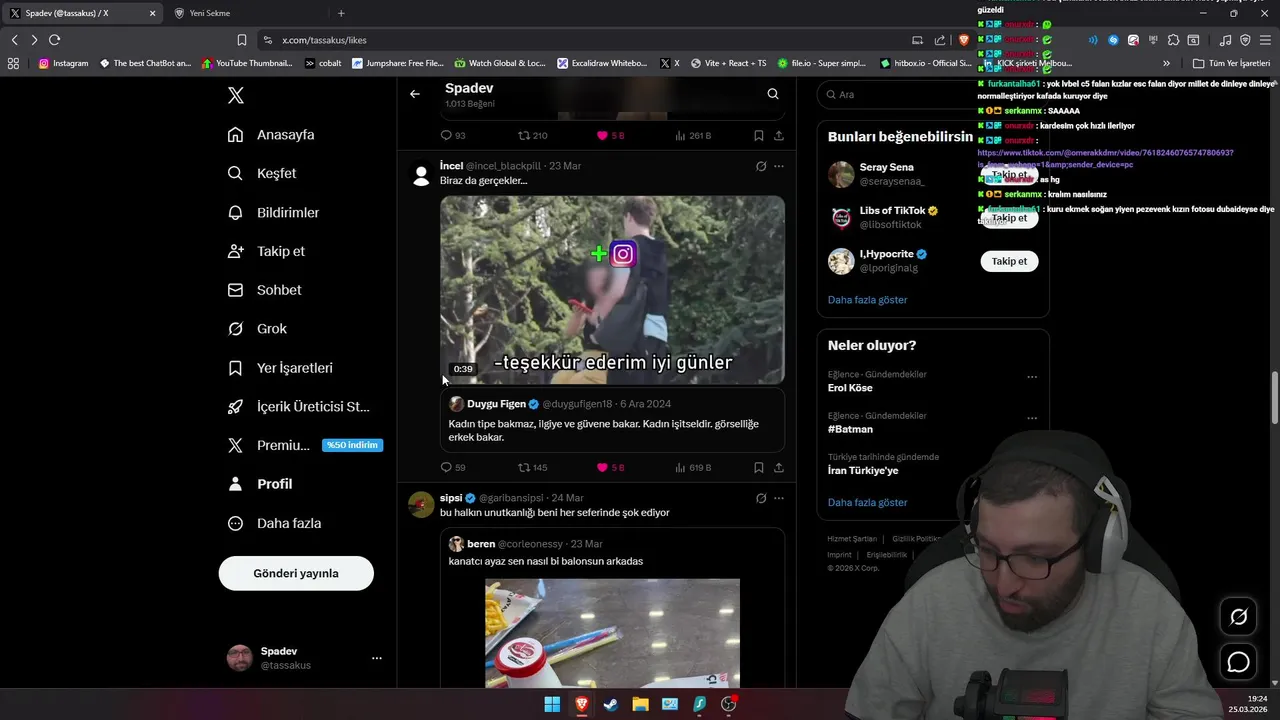The height and width of the screenshot is (720, 1280).
Task: Unlike İncel post heart icon
Action: [x=602, y=467]
